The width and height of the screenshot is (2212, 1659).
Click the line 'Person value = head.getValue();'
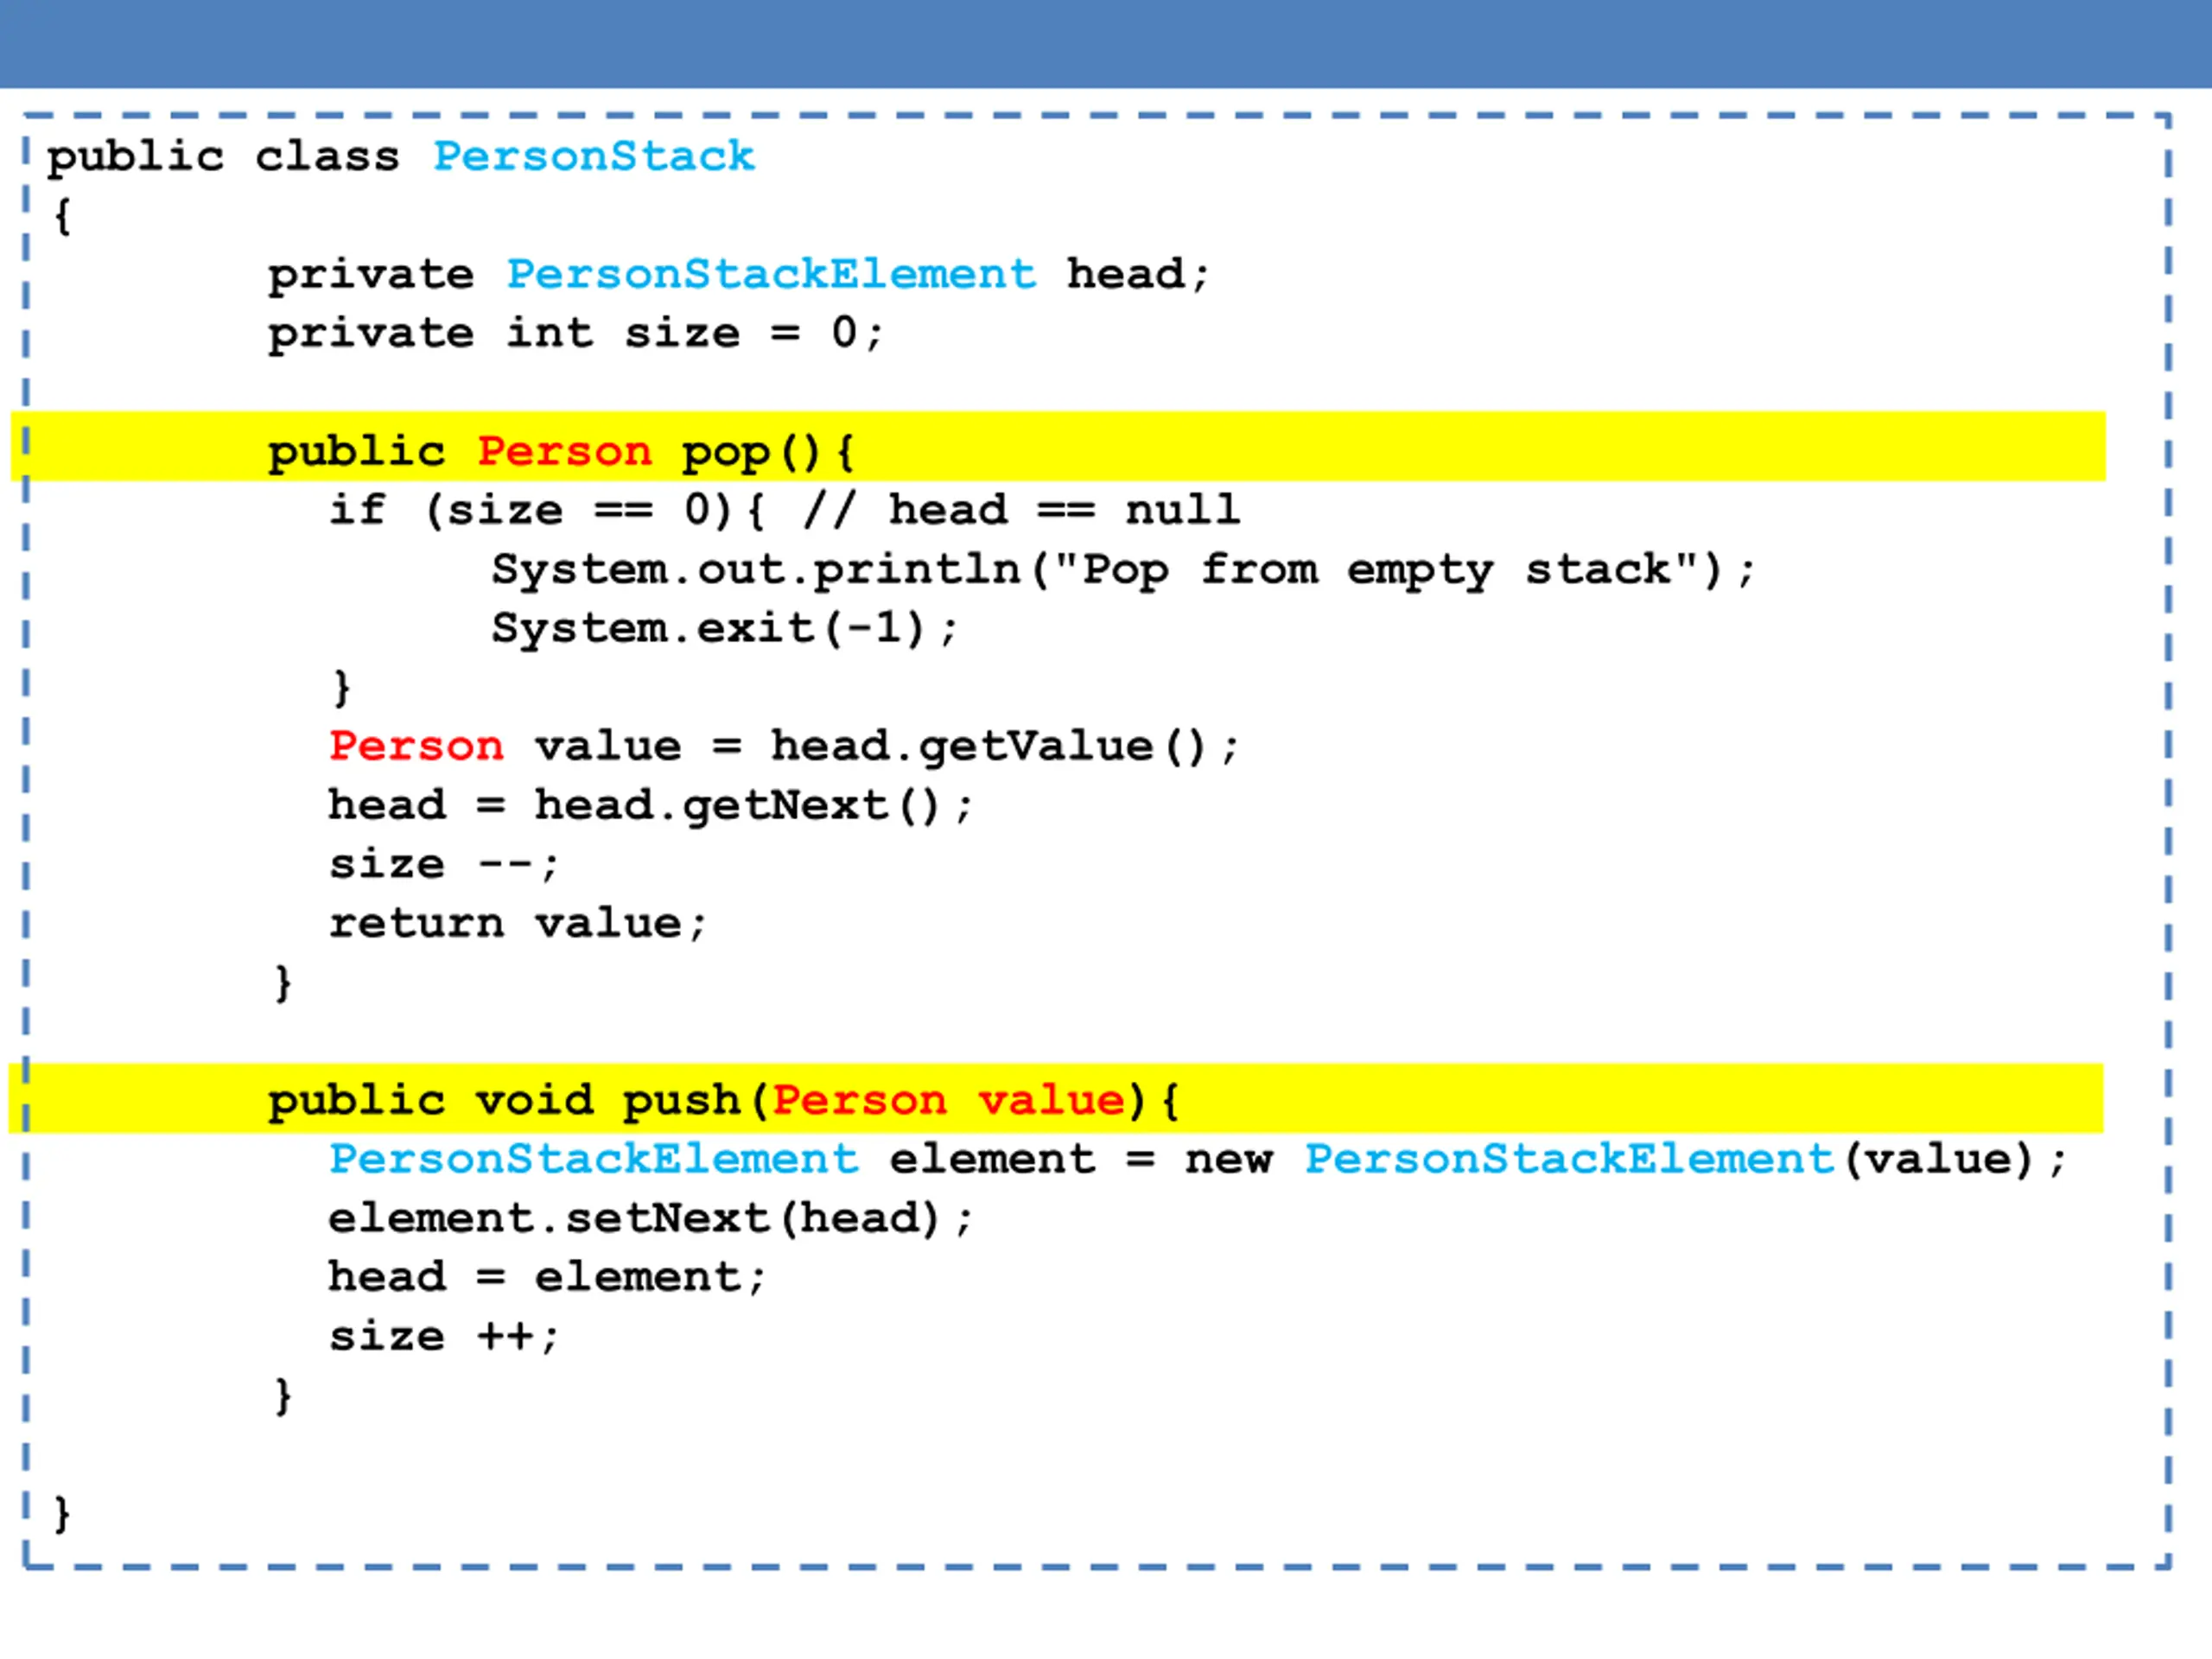coord(785,747)
